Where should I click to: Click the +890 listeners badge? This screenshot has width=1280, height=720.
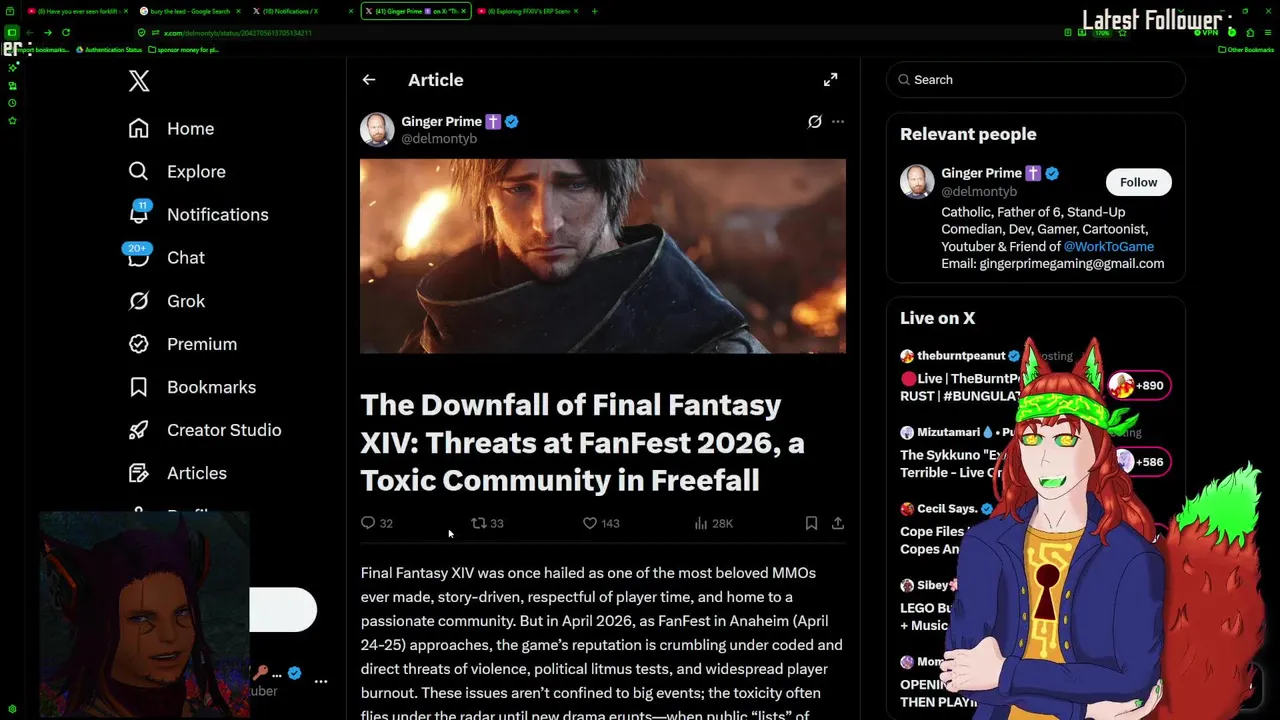[x=1138, y=385]
